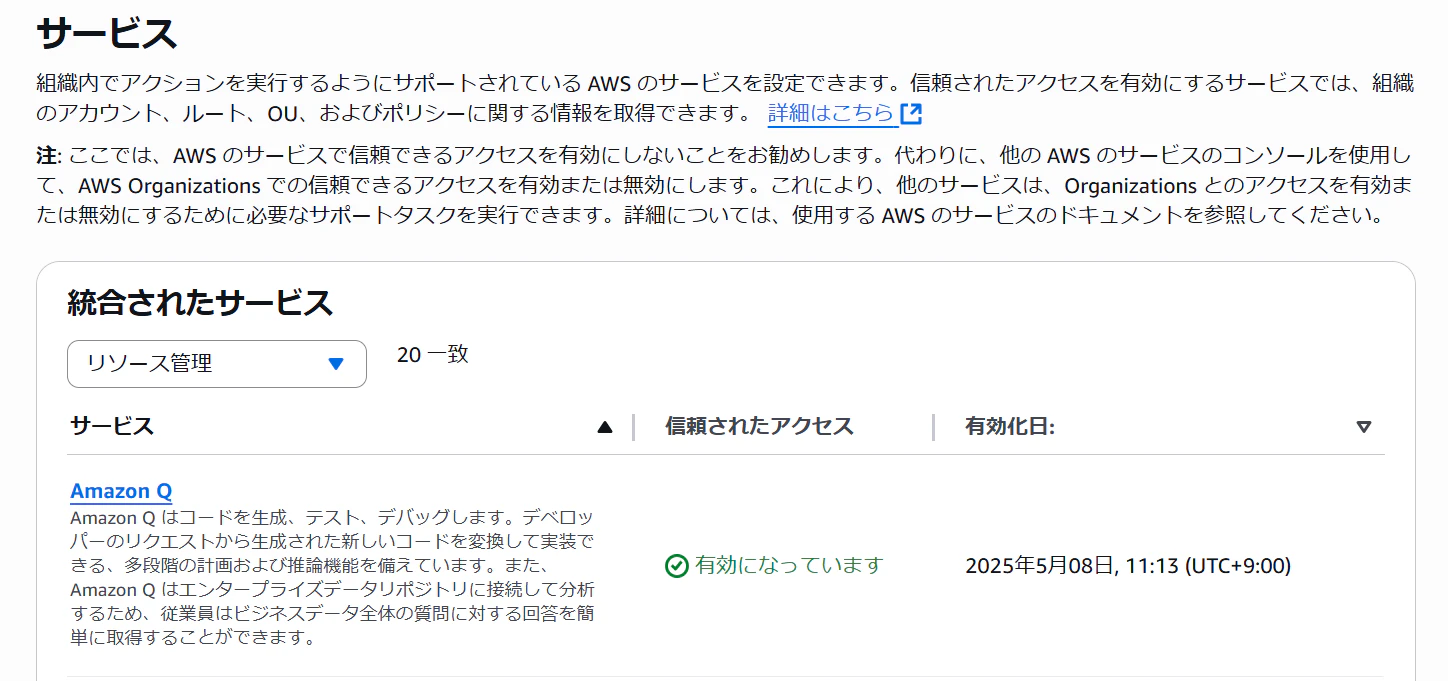Open the Amazon Q service link

[x=121, y=491]
